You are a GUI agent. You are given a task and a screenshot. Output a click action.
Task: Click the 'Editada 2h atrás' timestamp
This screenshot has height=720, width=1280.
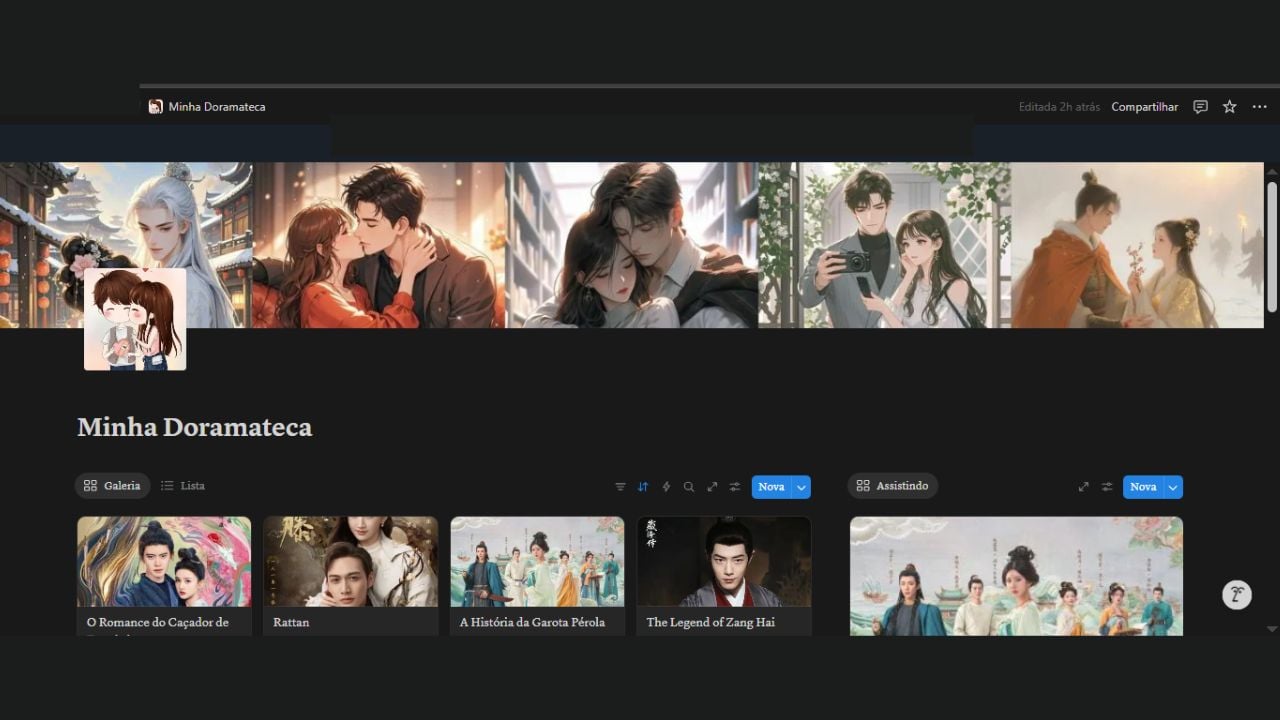(x=1059, y=107)
